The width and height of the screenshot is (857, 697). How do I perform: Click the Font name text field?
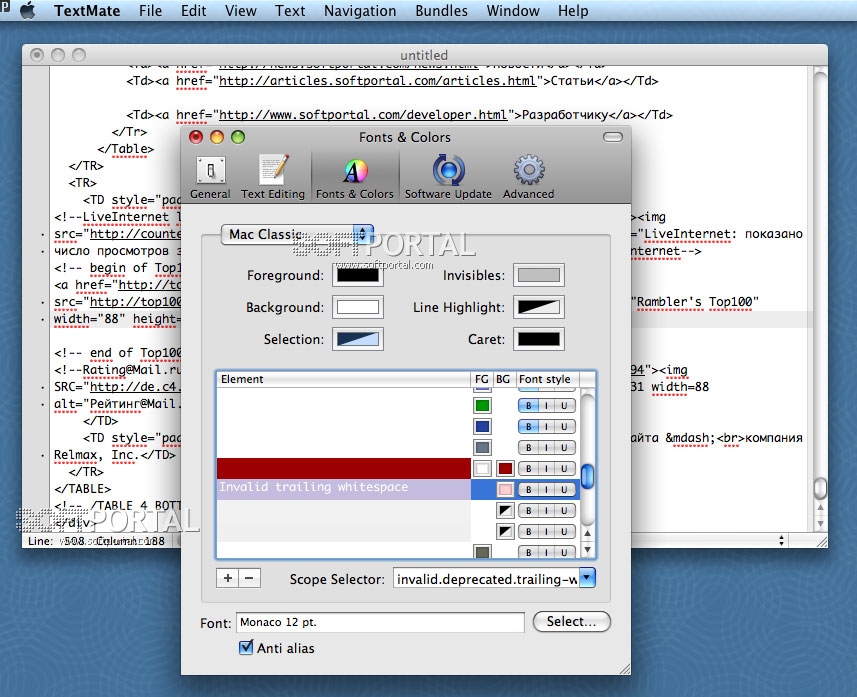[380, 622]
